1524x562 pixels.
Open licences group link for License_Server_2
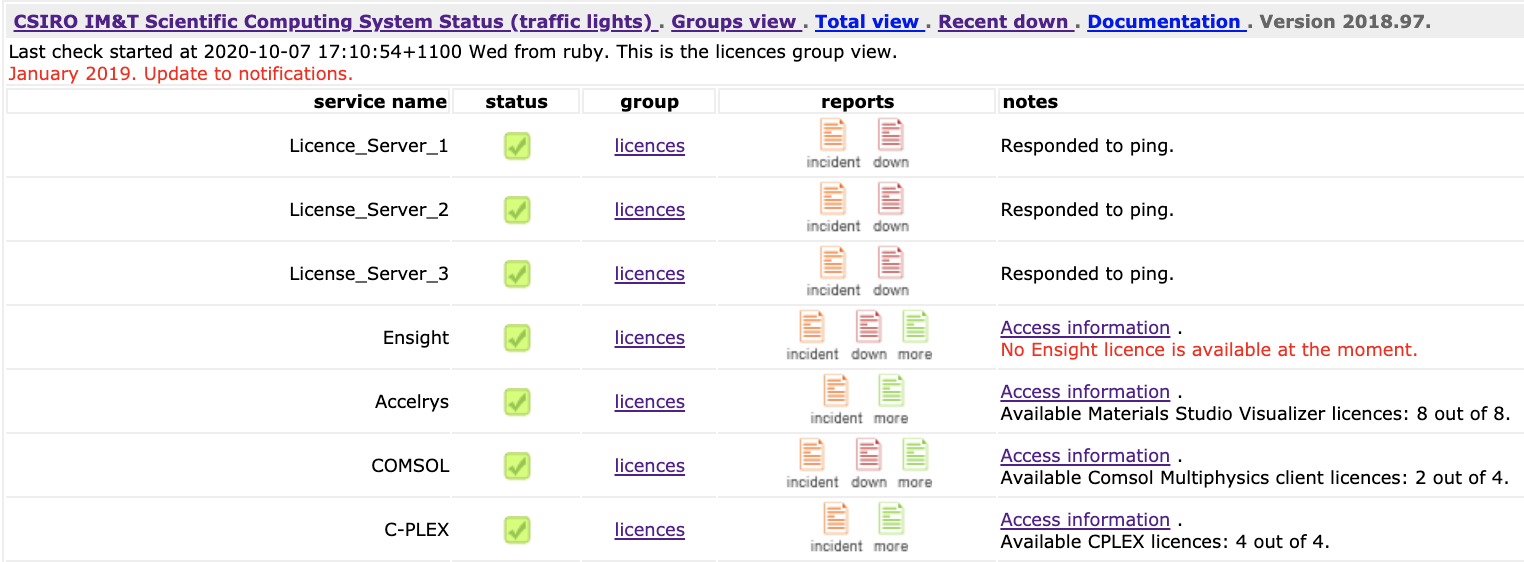650,210
